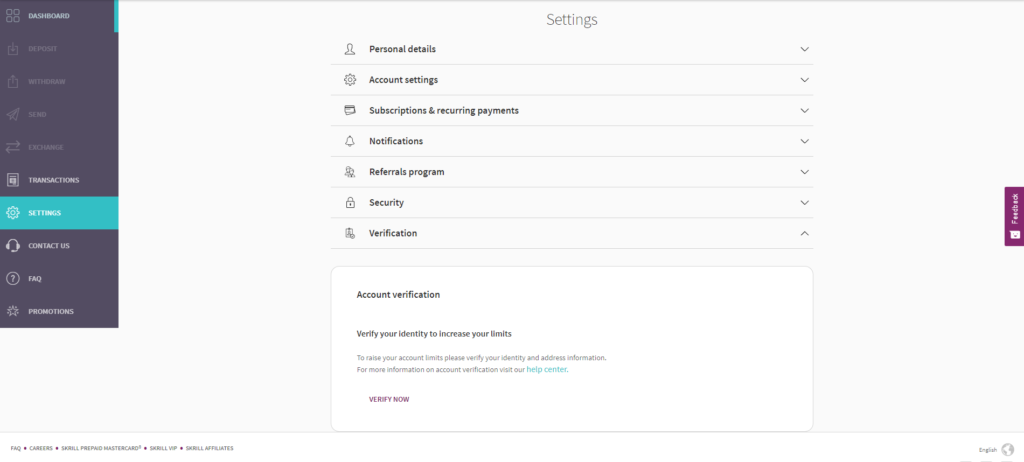Screen dimensions: 1024x462
Task: Click the Settings gear icon in sidebar
Action: pos(13,213)
